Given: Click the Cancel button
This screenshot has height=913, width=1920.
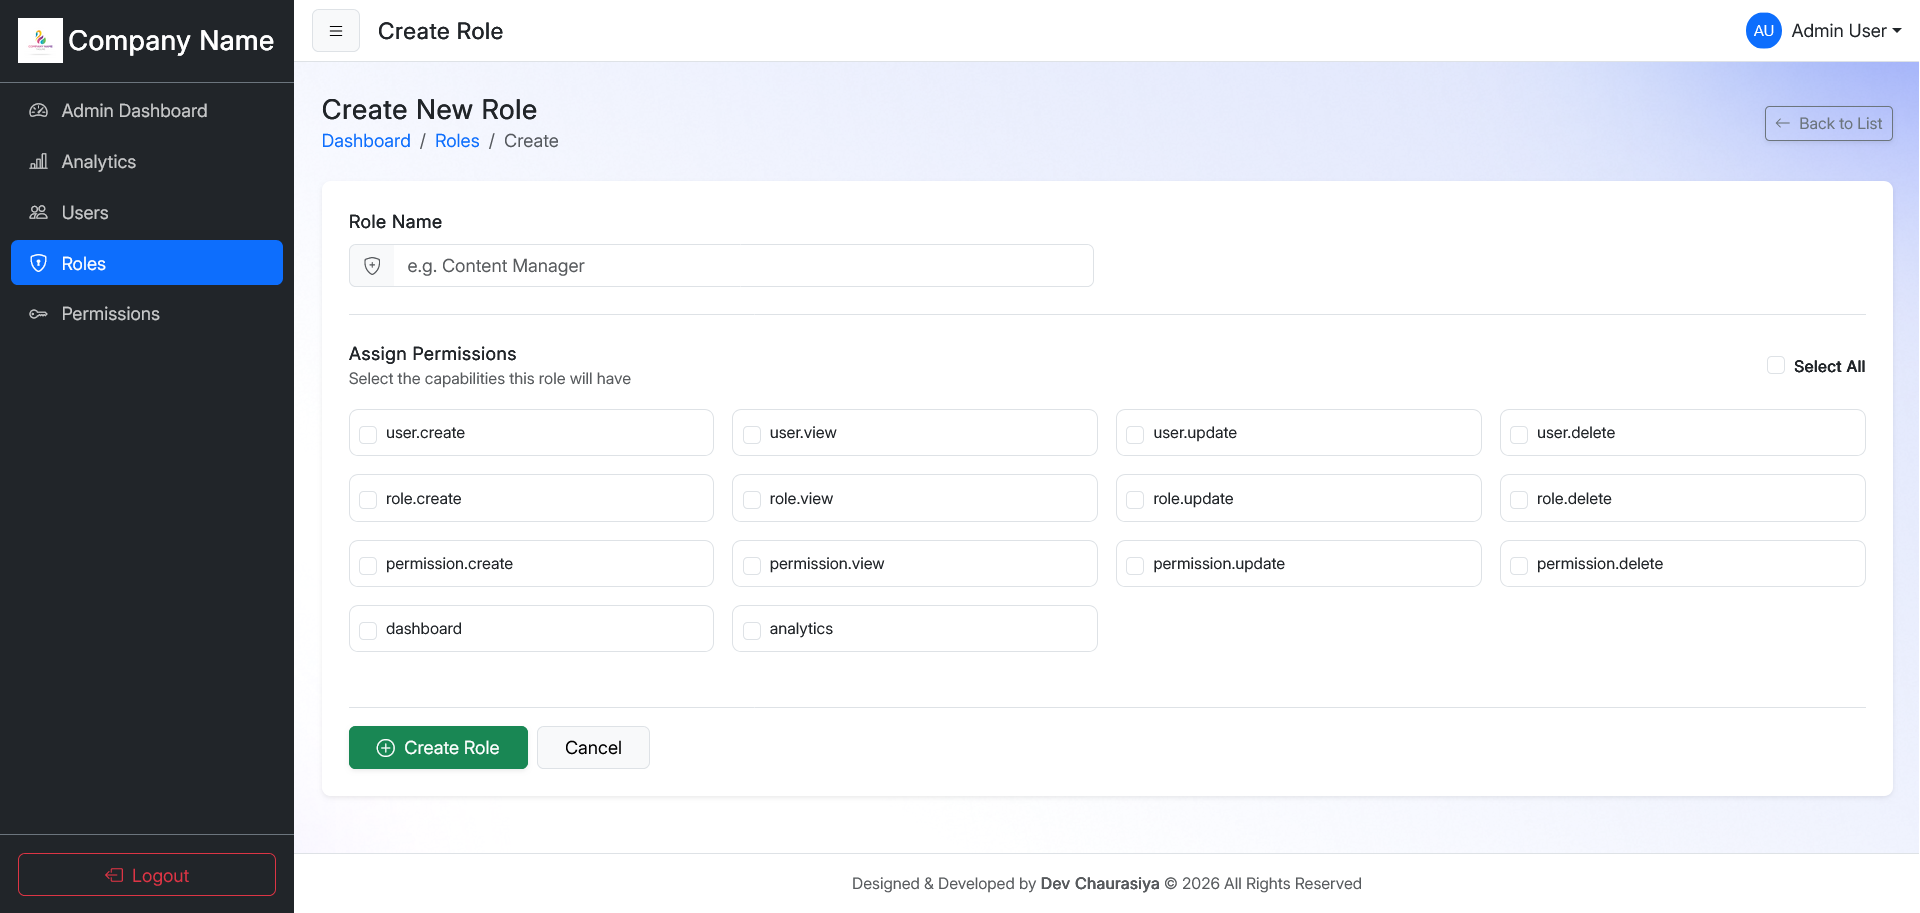Looking at the screenshot, I should click(593, 748).
